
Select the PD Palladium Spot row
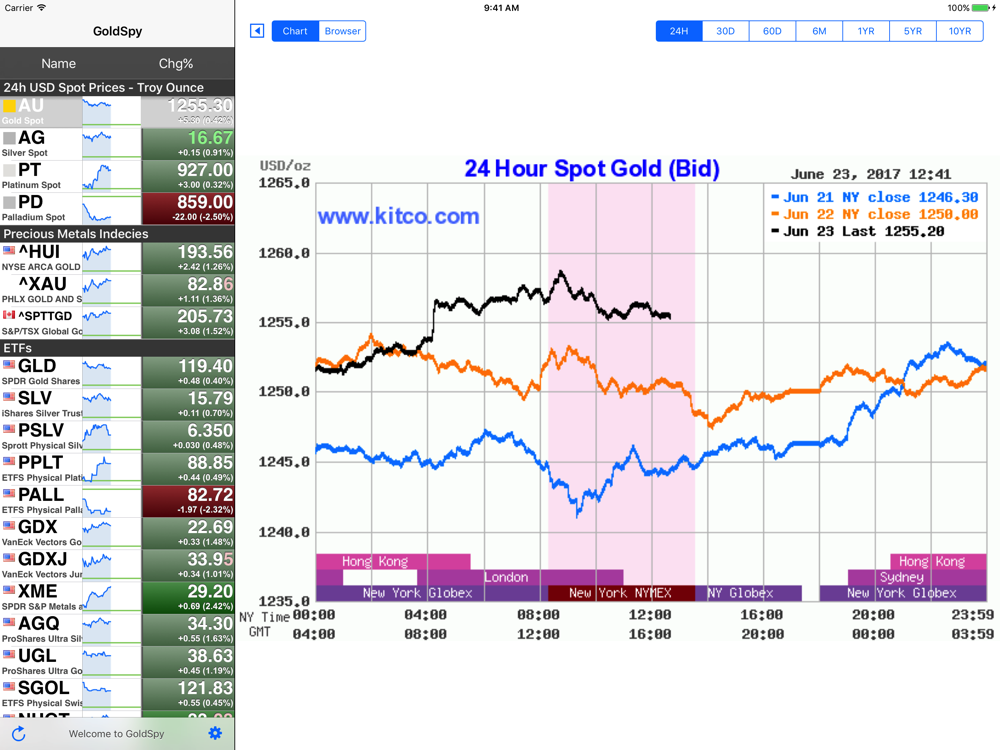[117, 209]
